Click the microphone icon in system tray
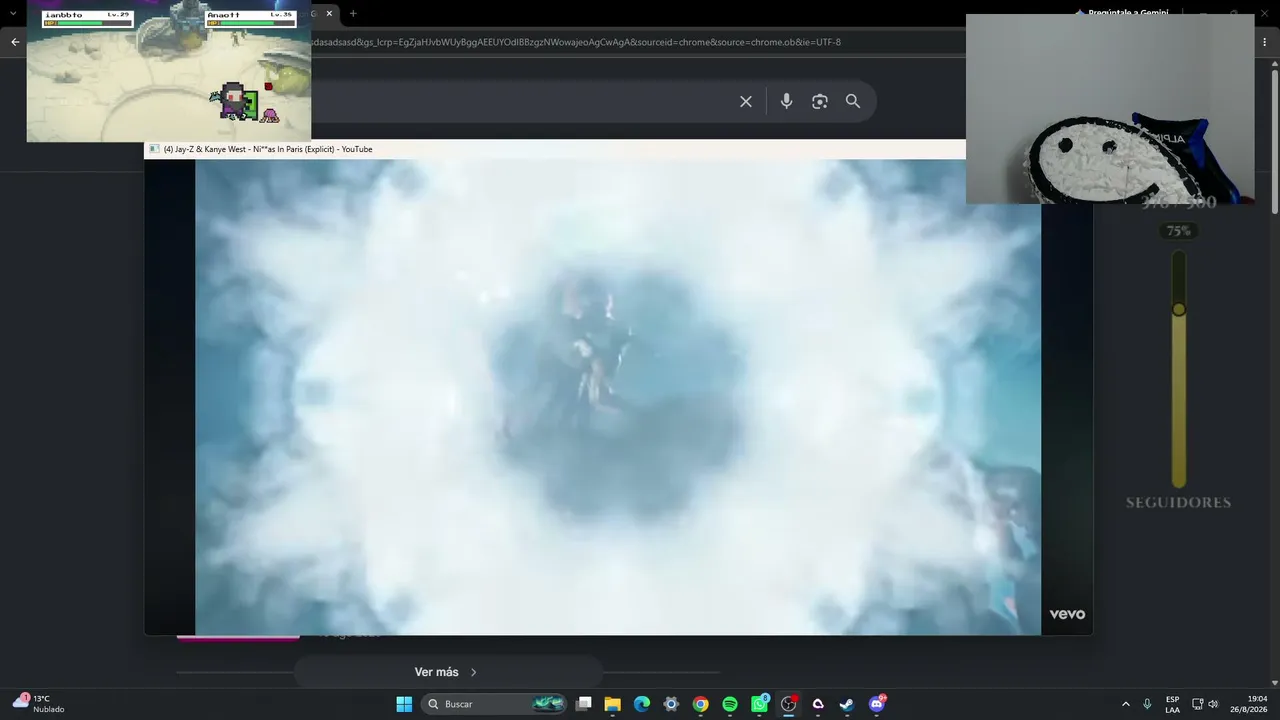 (1147, 704)
